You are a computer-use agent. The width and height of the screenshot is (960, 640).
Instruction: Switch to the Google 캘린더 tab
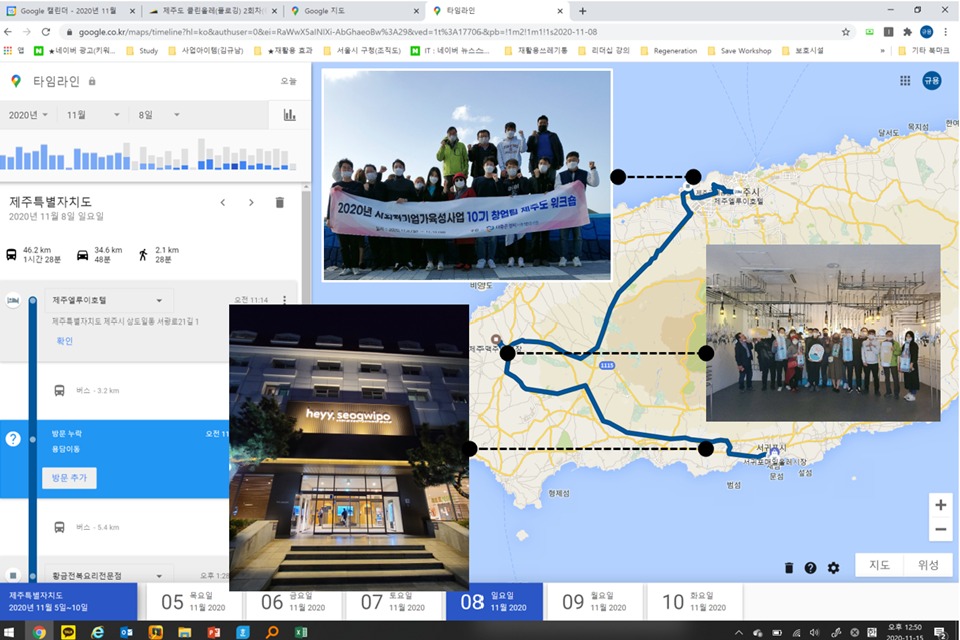[70, 11]
